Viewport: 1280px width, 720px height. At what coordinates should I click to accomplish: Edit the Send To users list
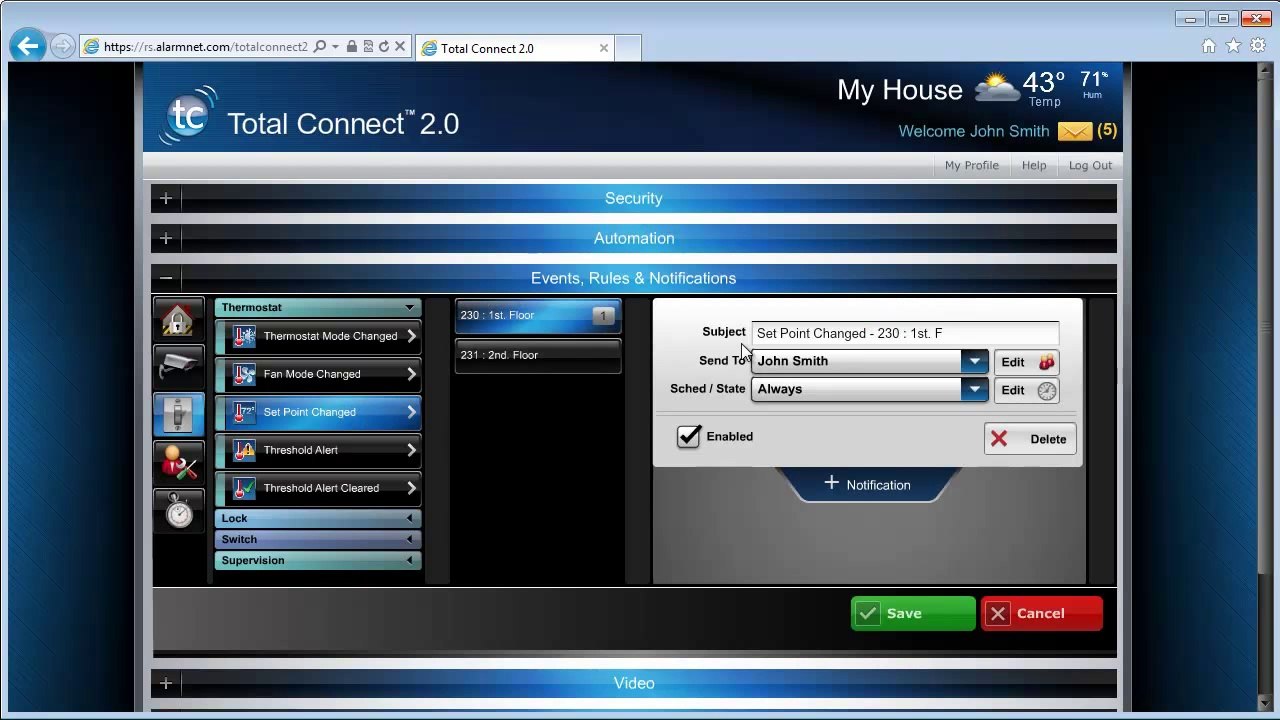coord(1026,362)
